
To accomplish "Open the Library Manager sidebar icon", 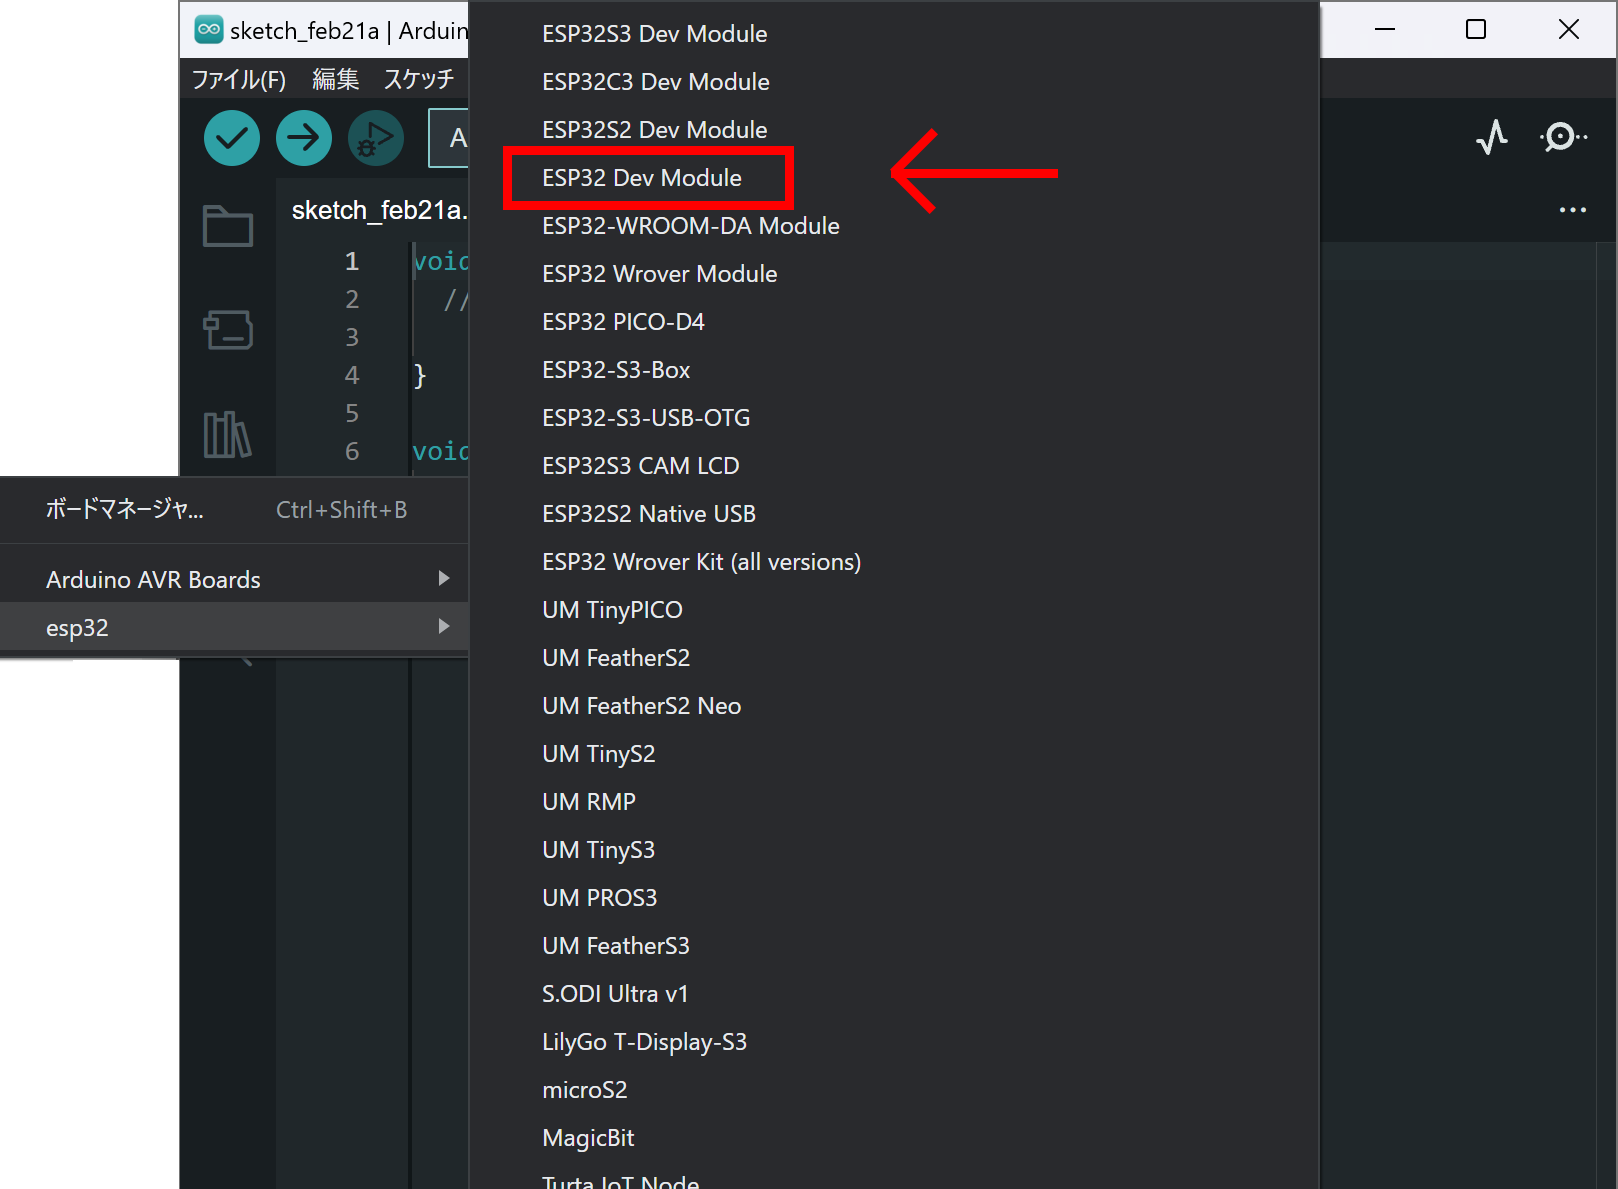I will coord(228,434).
